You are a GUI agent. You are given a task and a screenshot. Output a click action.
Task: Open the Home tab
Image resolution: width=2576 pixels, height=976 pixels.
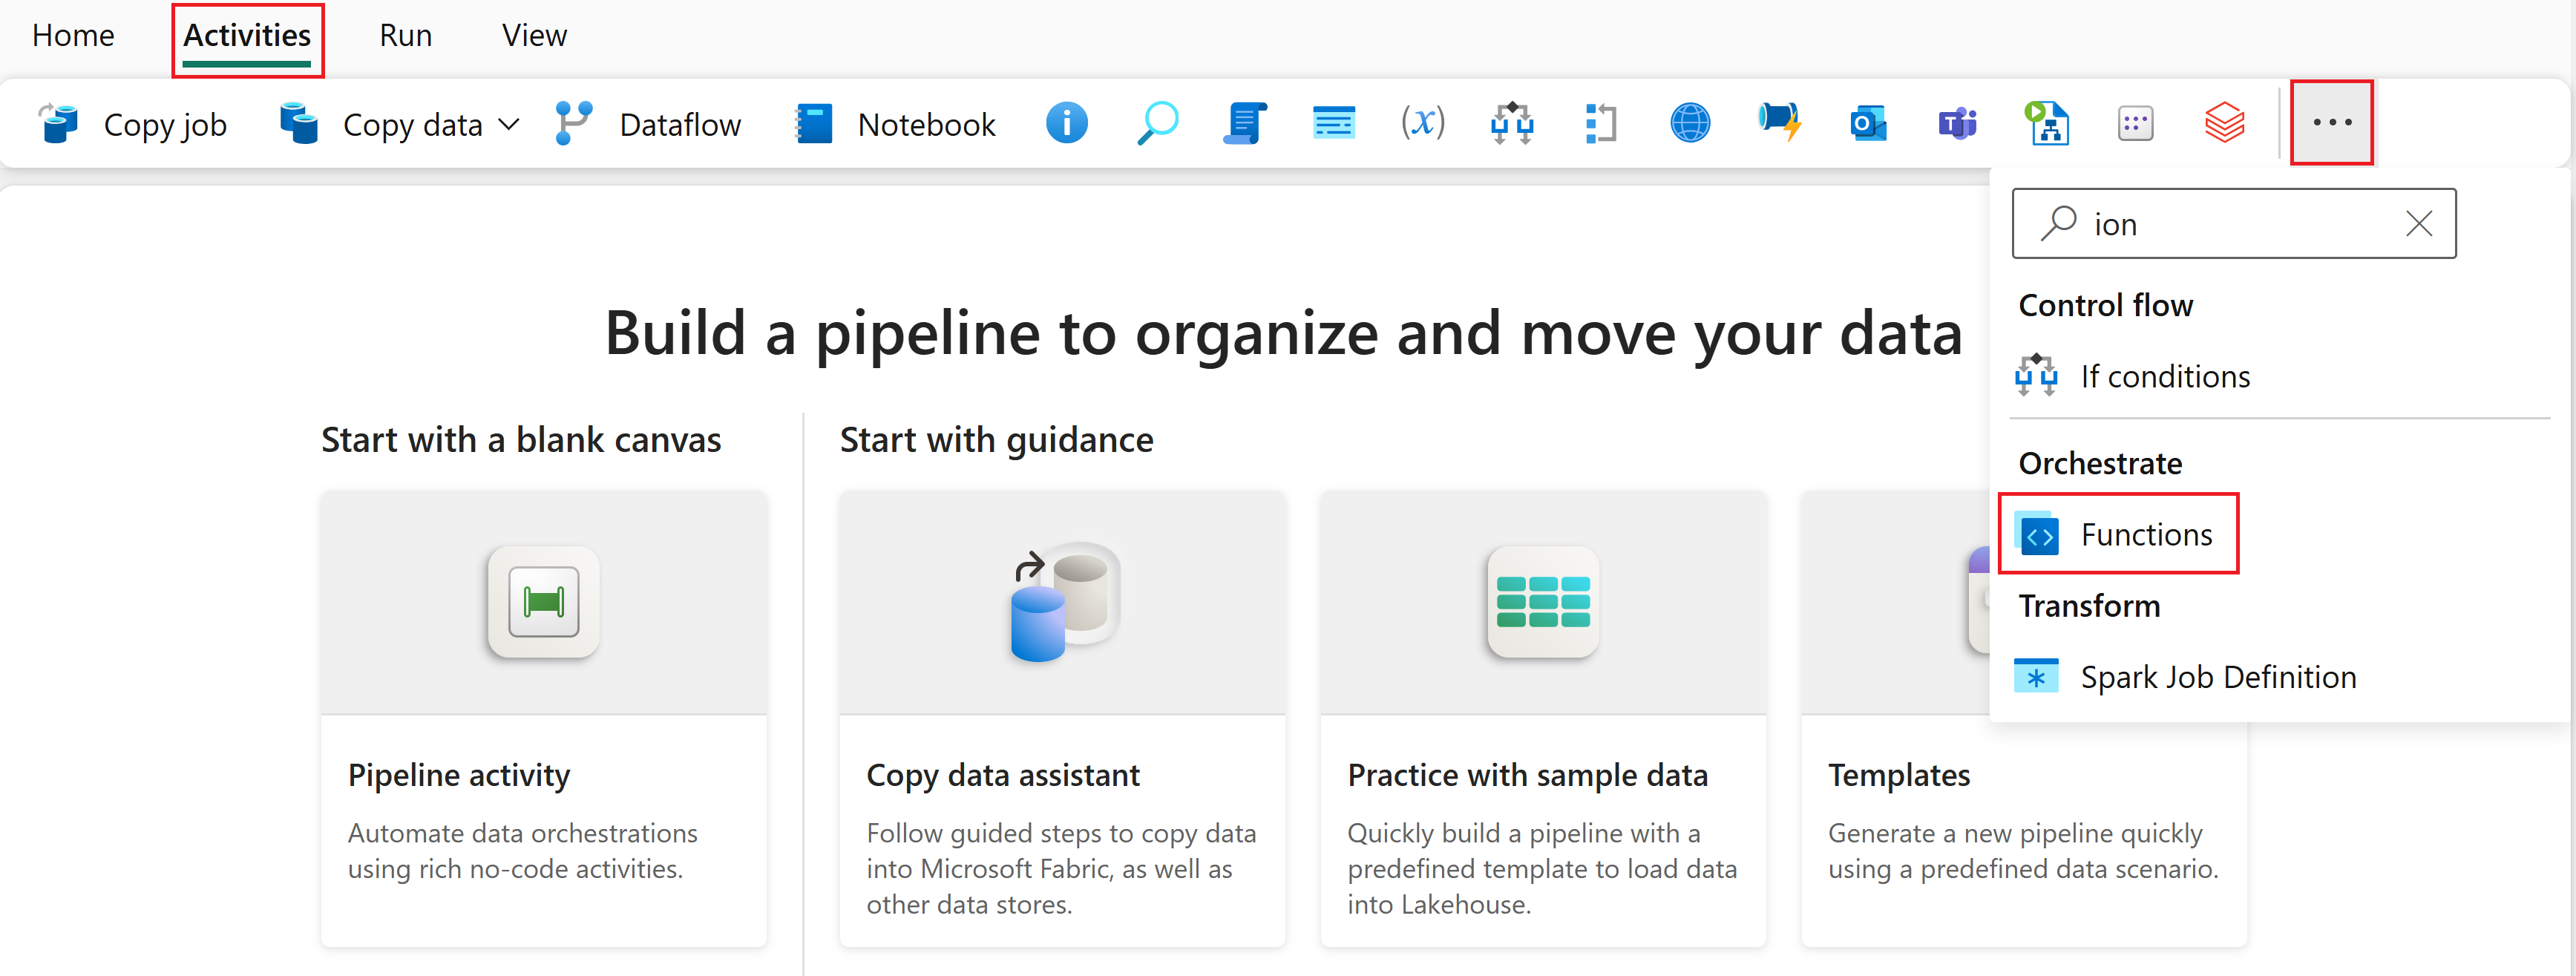tap(73, 36)
